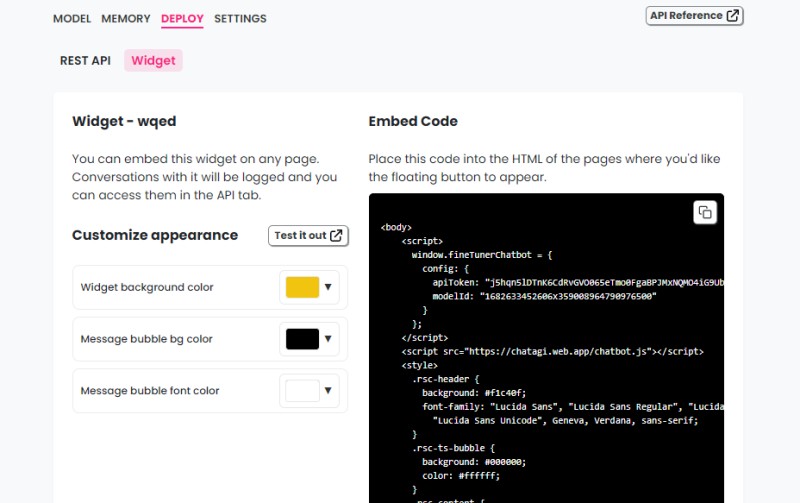
Task: Click the external link icon in API Reference
Action: pos(732,15)
